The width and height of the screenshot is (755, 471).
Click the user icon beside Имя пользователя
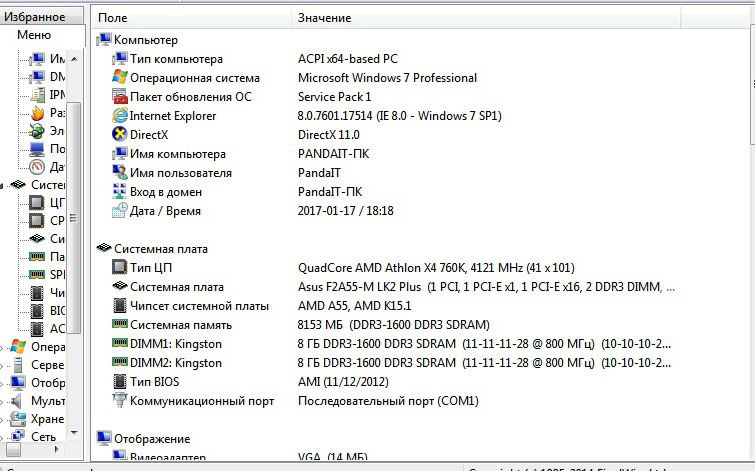click(x=119, y=172)
